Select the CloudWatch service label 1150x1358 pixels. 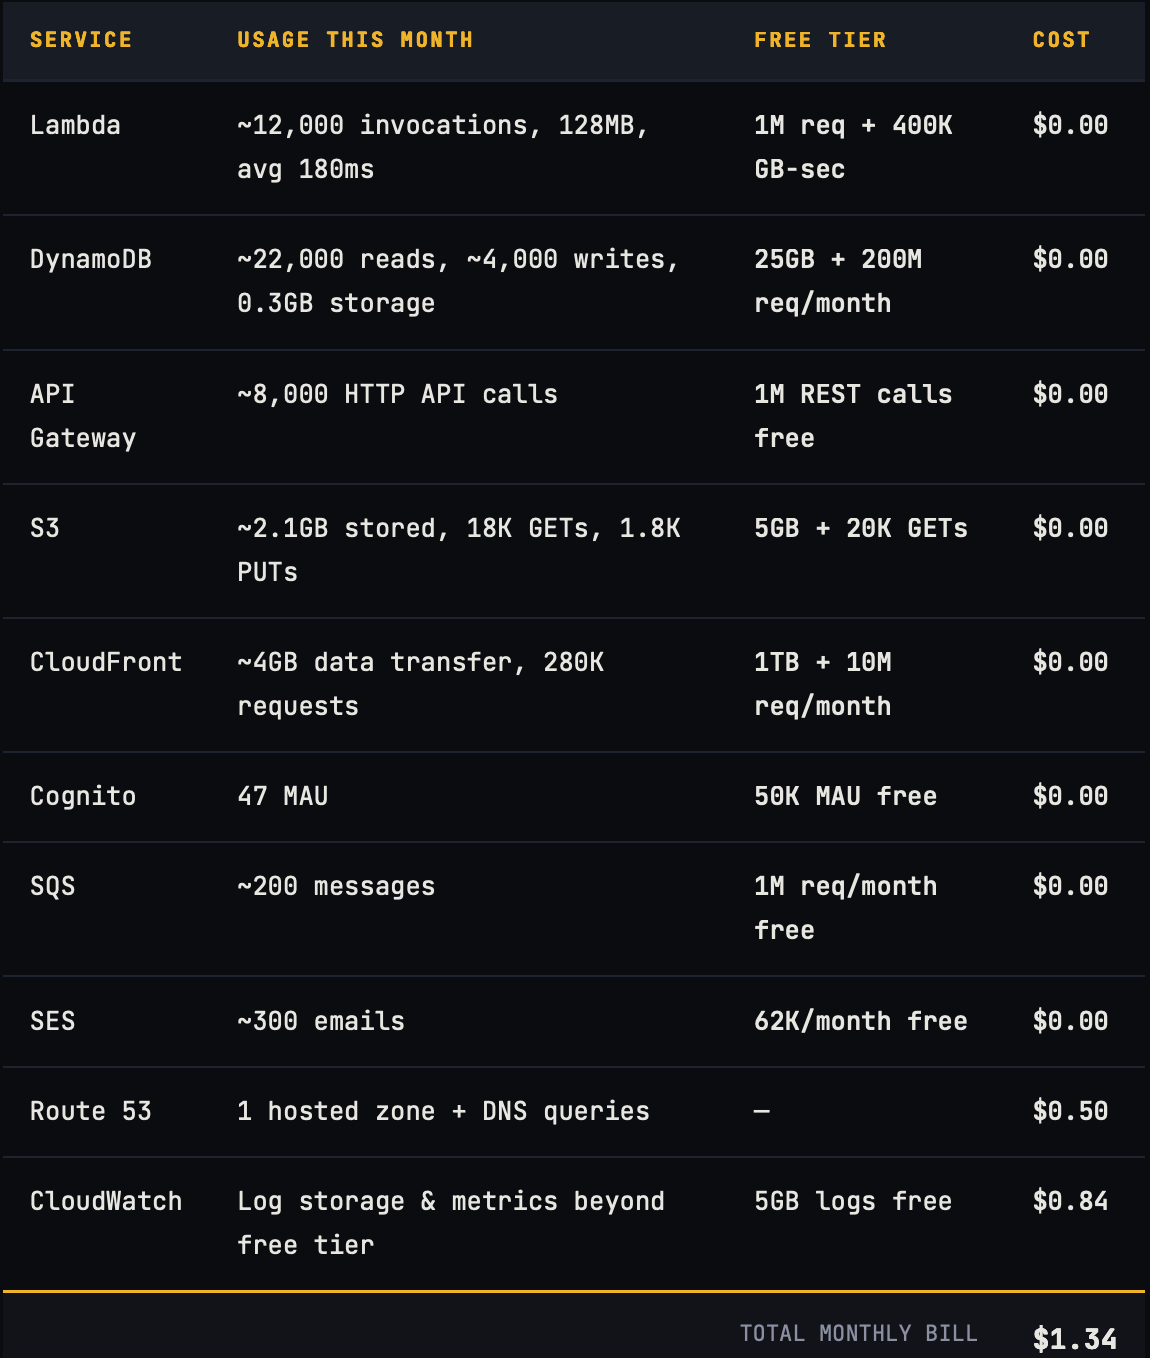point(106,1201)
